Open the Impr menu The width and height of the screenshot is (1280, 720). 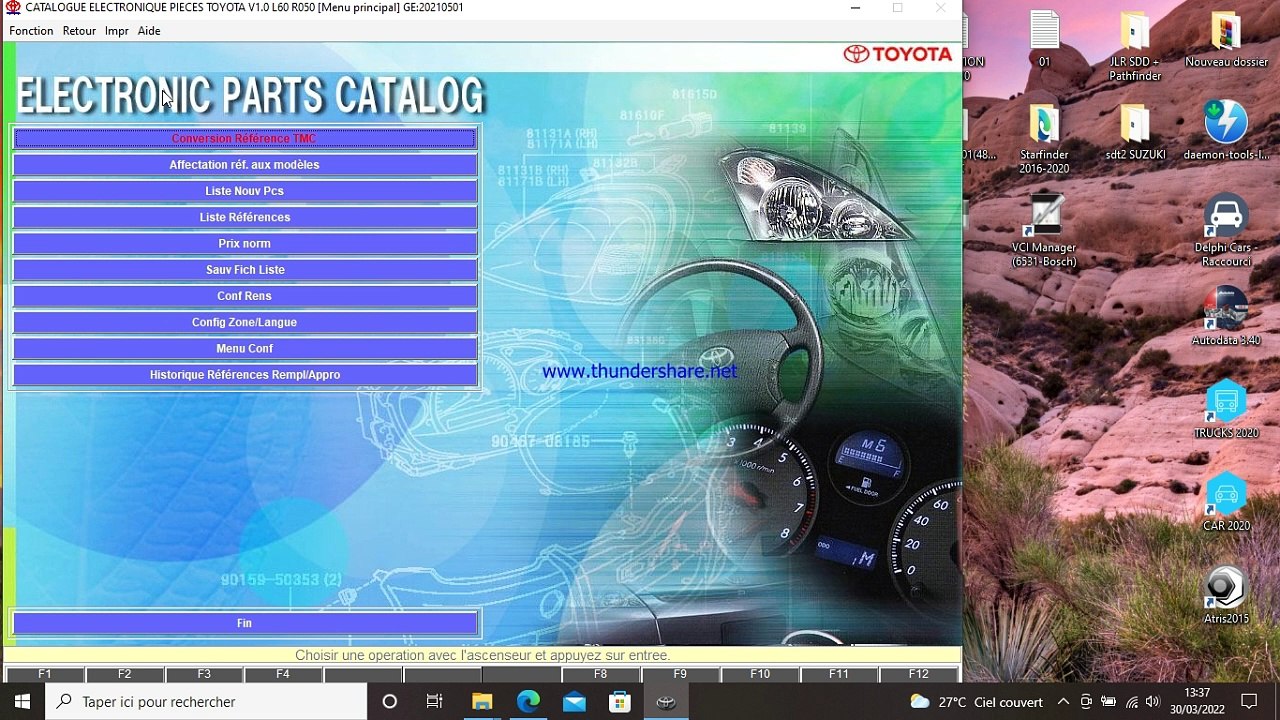click(x=117, y=31)
